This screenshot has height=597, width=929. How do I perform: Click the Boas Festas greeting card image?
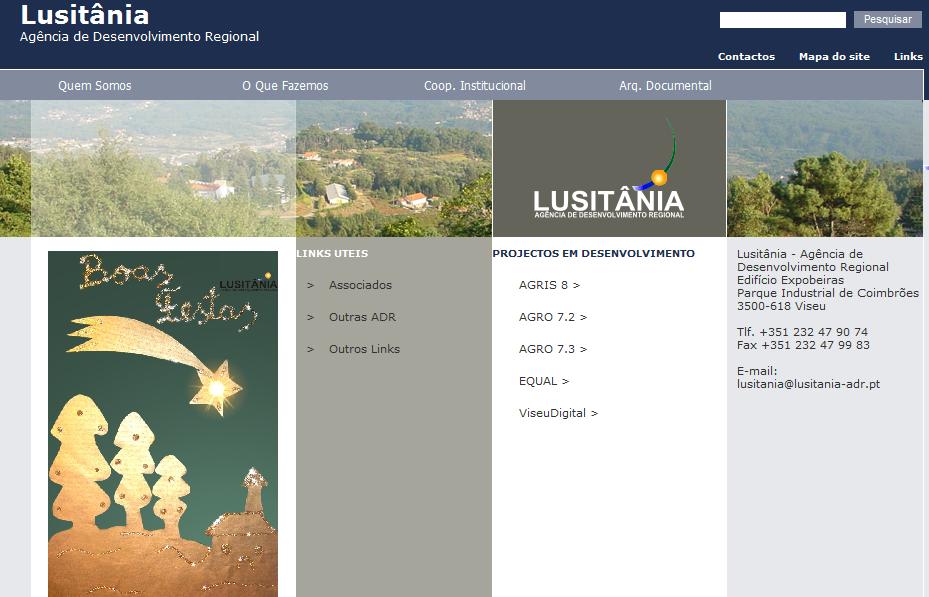point(163,423)
